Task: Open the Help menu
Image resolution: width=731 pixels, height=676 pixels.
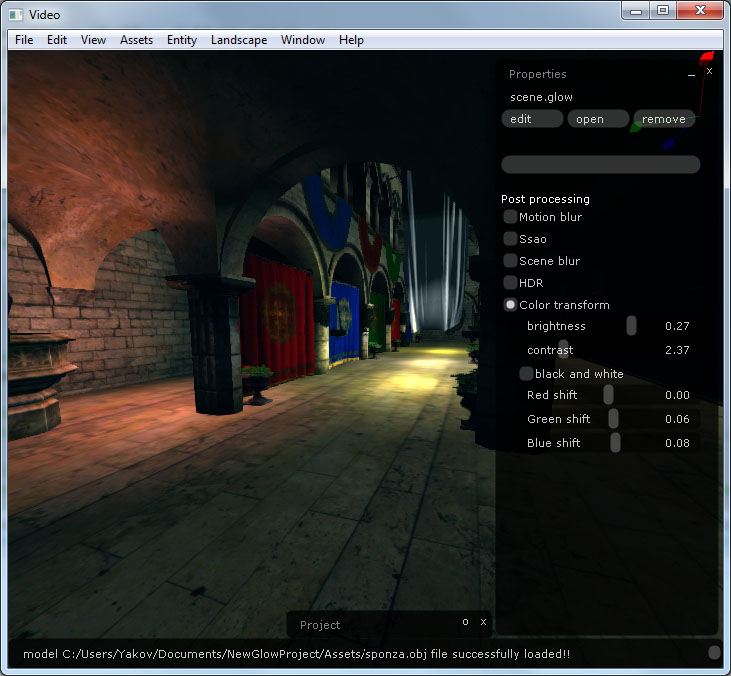Action: 351,40
